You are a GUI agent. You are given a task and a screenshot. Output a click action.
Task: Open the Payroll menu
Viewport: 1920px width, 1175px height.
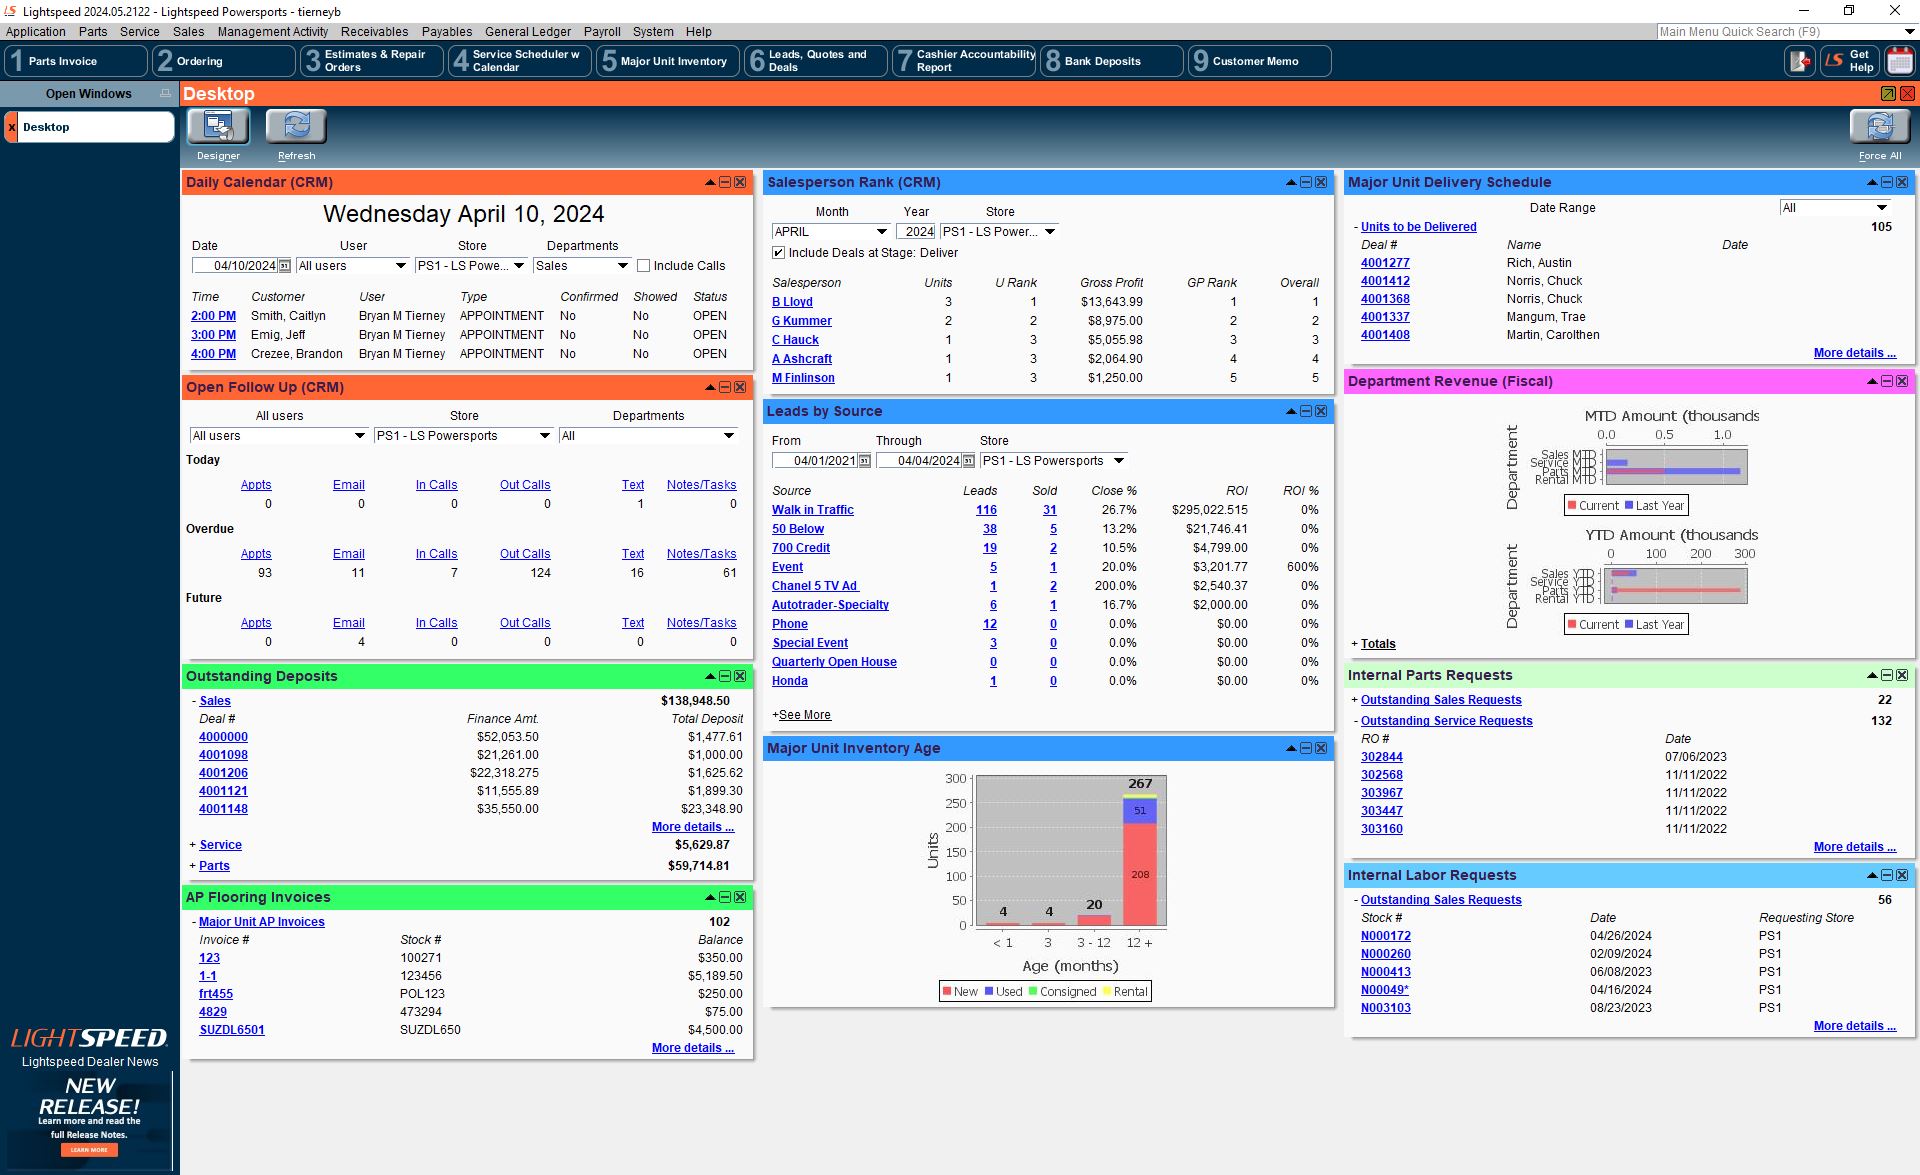[x=601, y=31]
